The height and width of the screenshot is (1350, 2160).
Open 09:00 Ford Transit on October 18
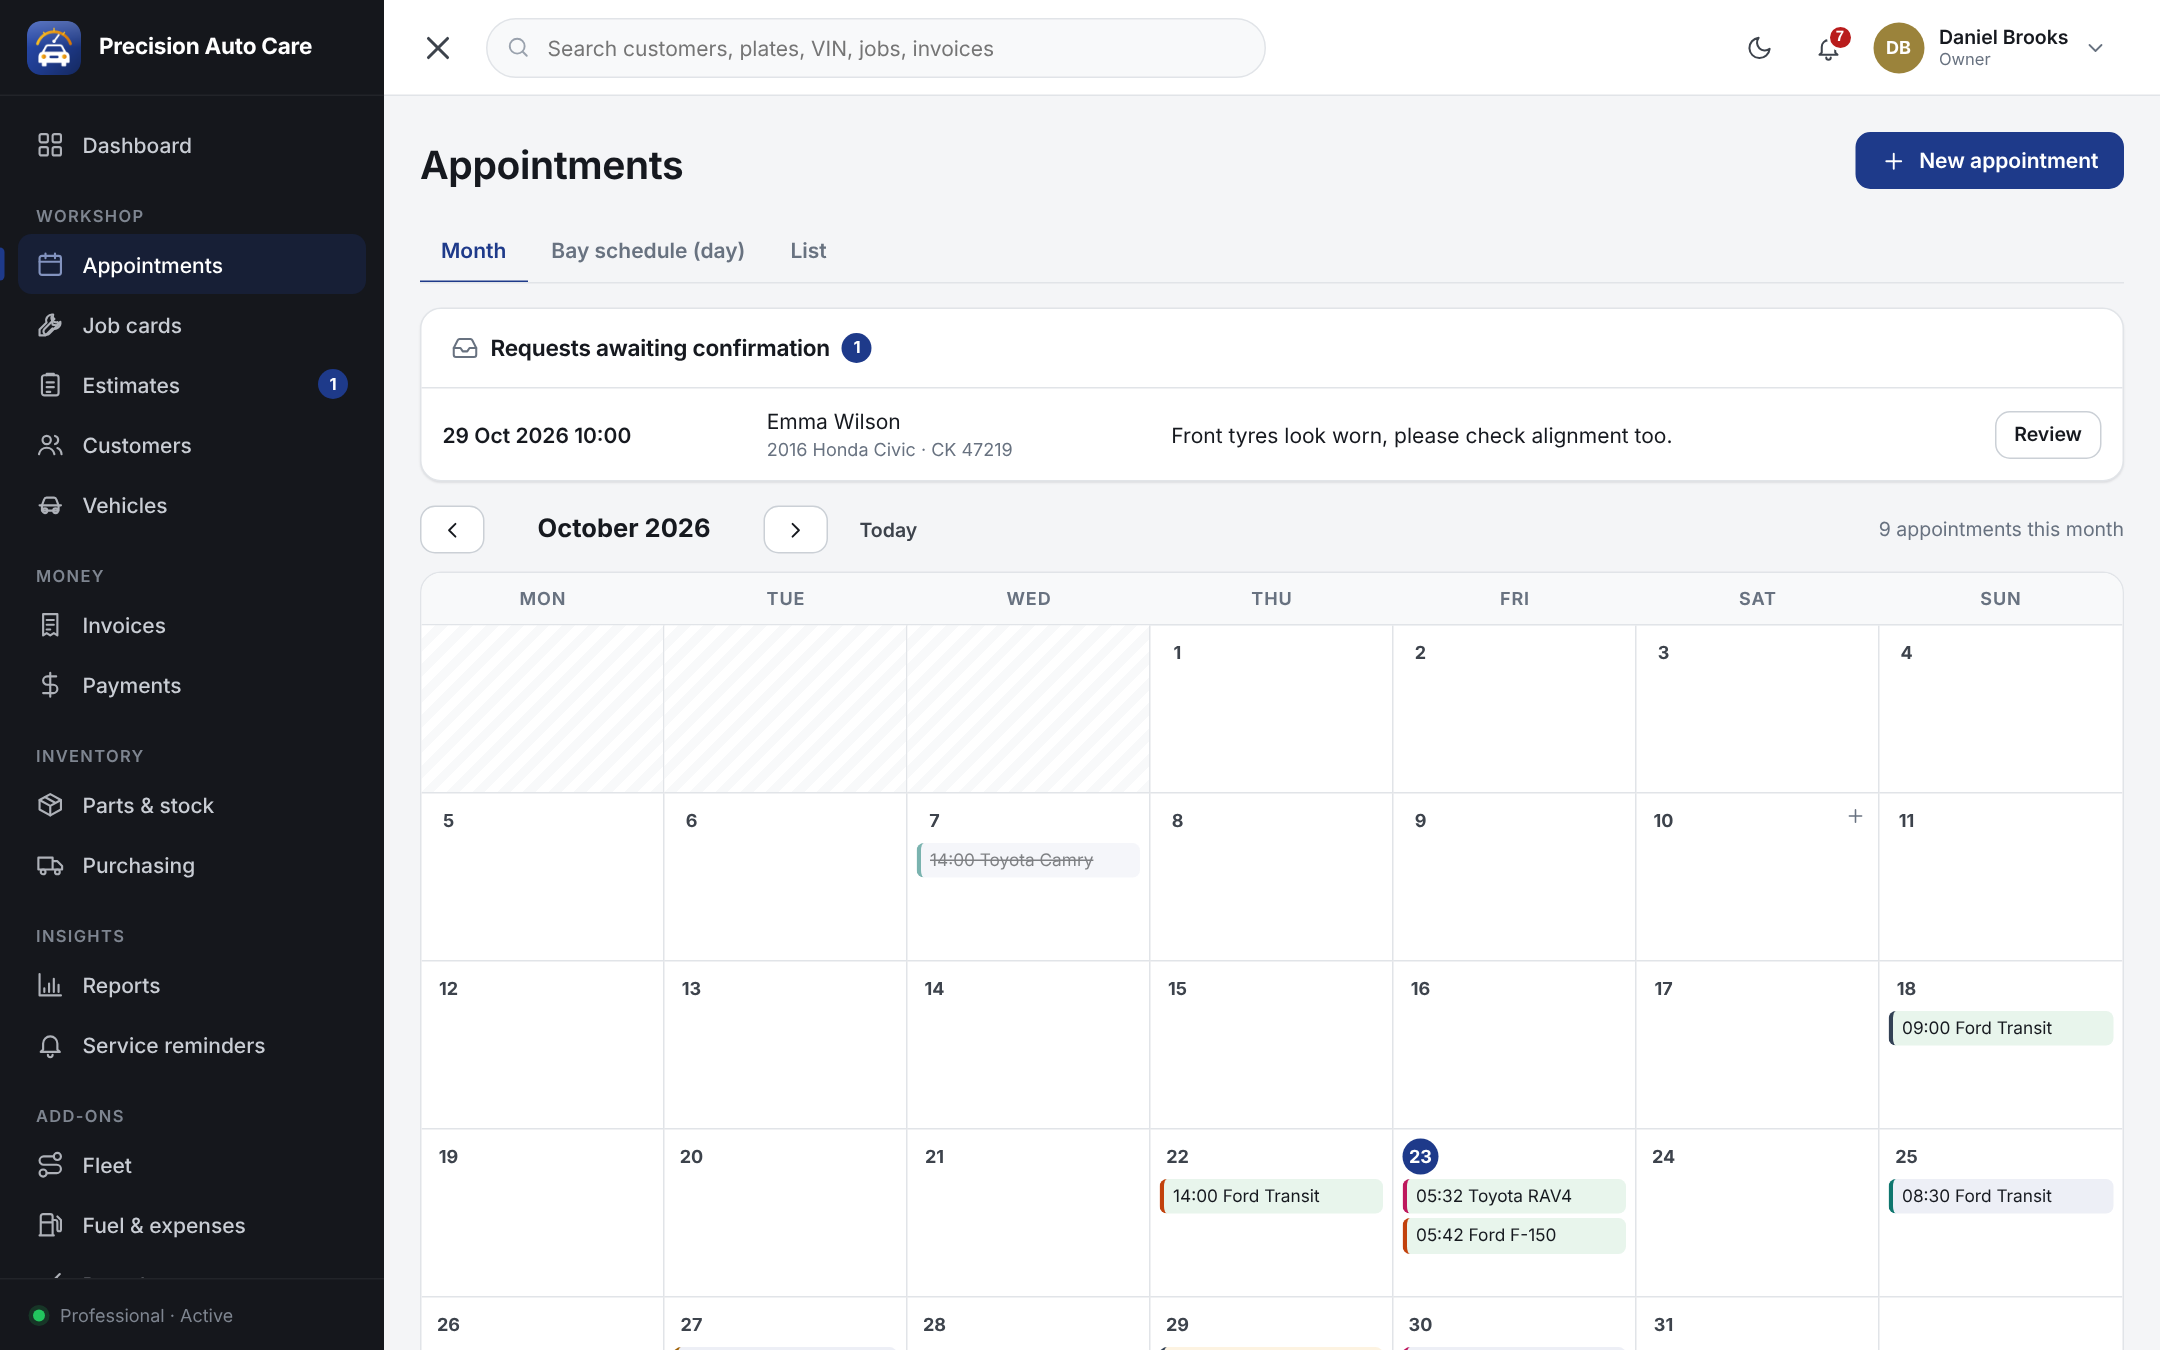pos(2000,1028)
